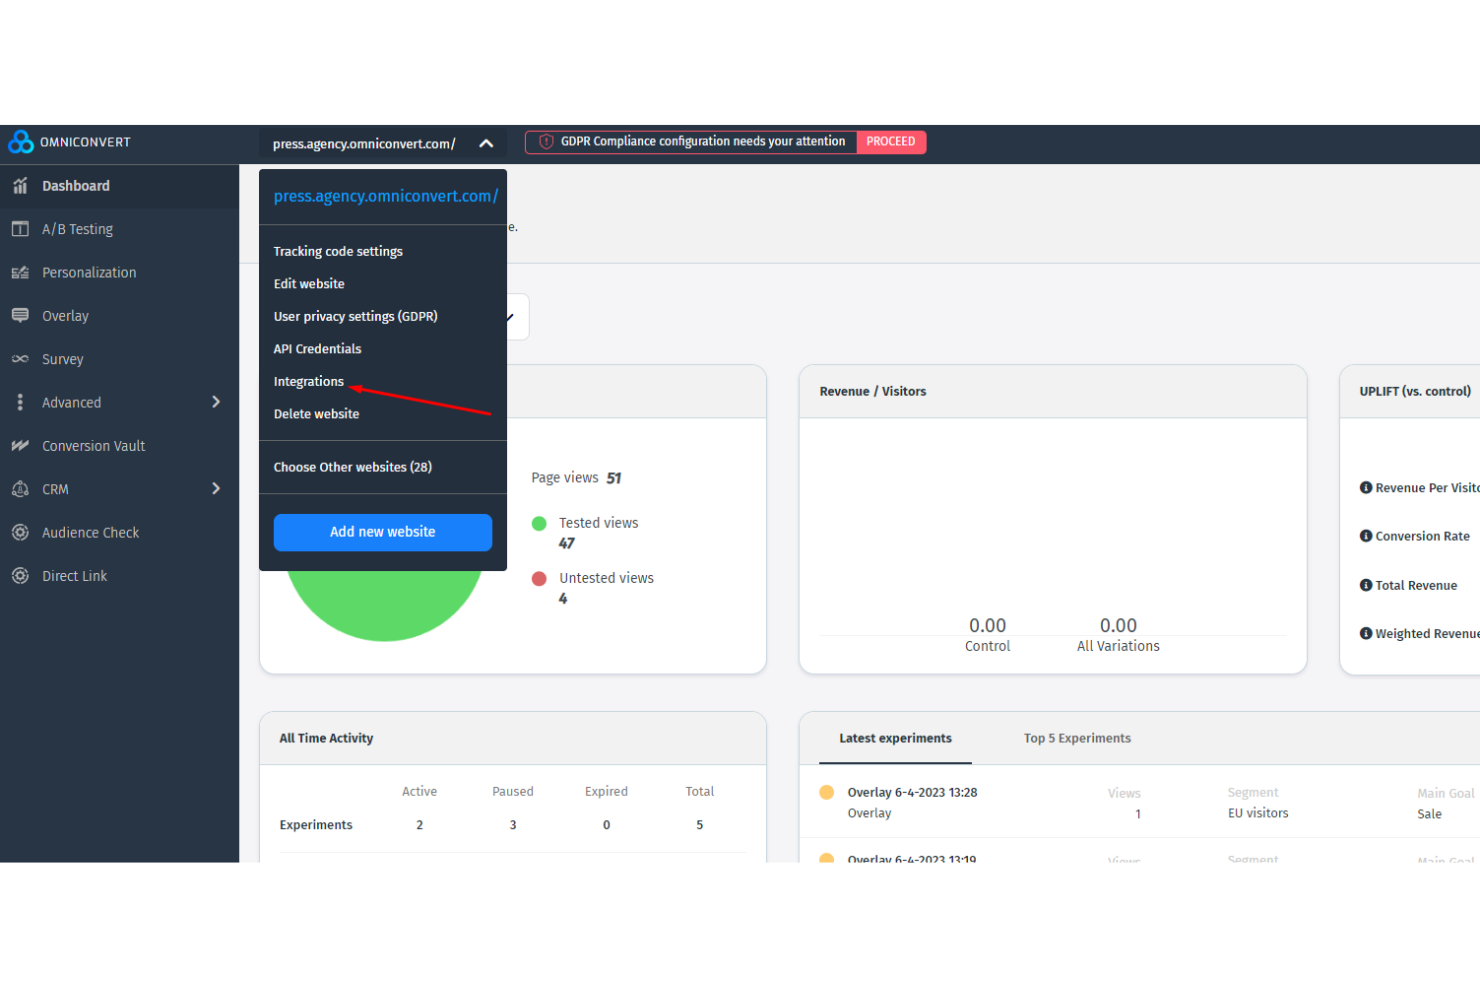Viewport: 1480px width, 987px height.
Task: Open Direct Link from the sidebar
Action: pyautogui.click(x=74, y=575)
